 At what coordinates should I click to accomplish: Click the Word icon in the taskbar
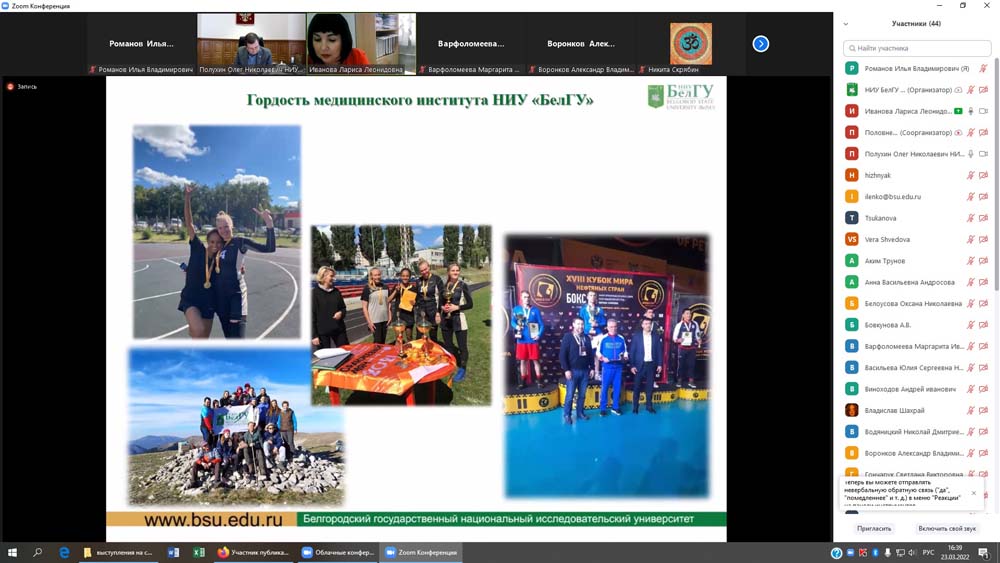point(173,552)
